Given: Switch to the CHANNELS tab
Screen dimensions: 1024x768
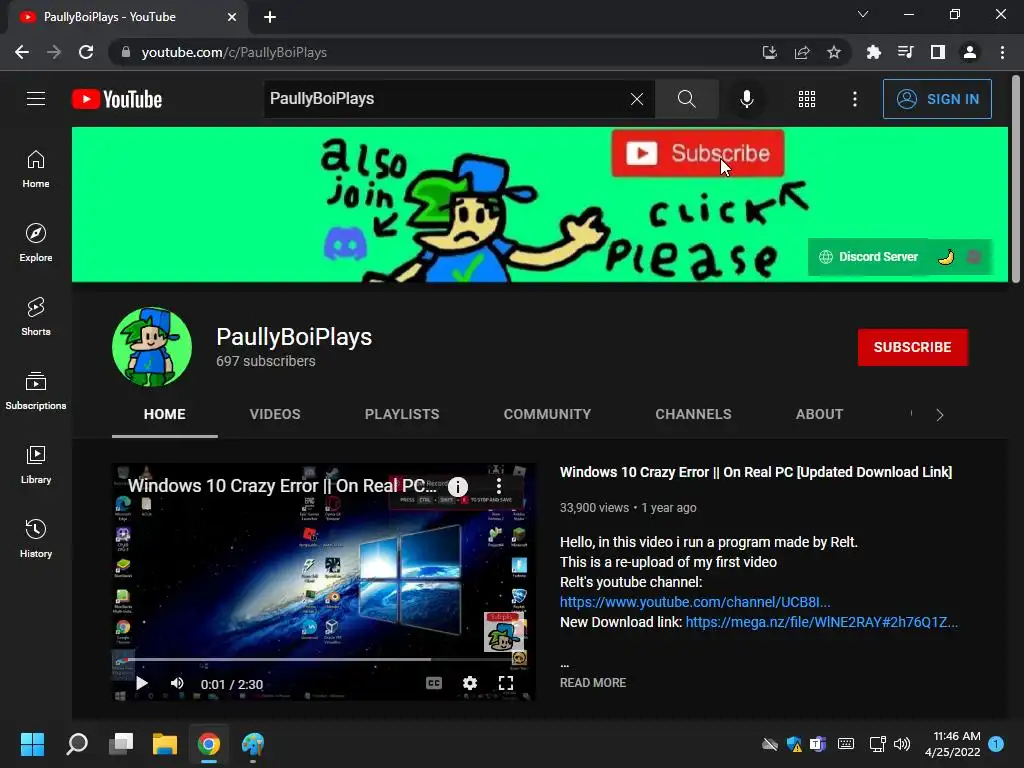Looking at the screenshot, I should [693, 414].
